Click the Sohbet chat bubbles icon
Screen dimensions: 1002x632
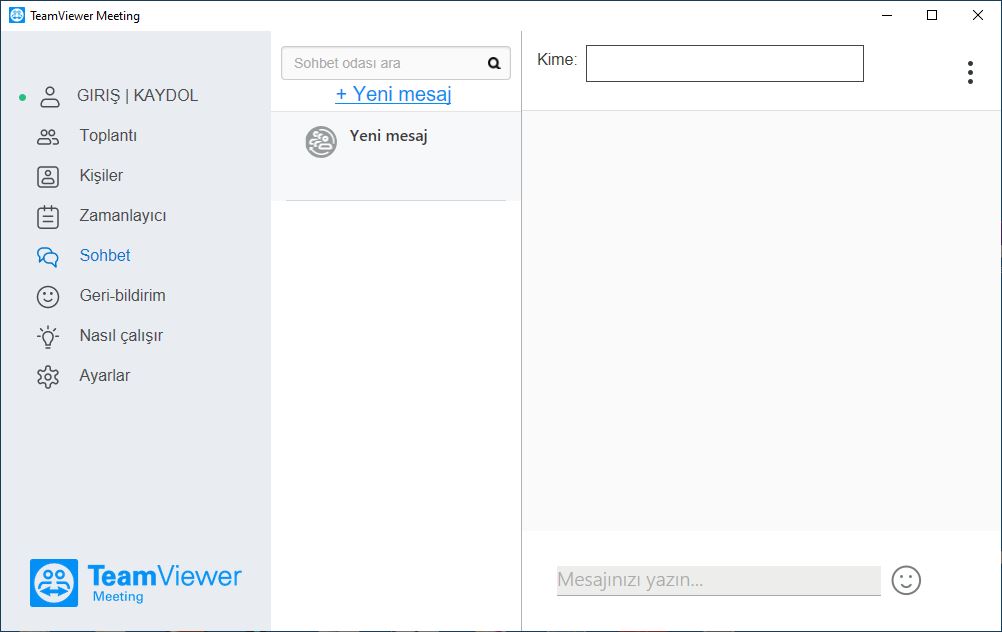tap(48, 256)
